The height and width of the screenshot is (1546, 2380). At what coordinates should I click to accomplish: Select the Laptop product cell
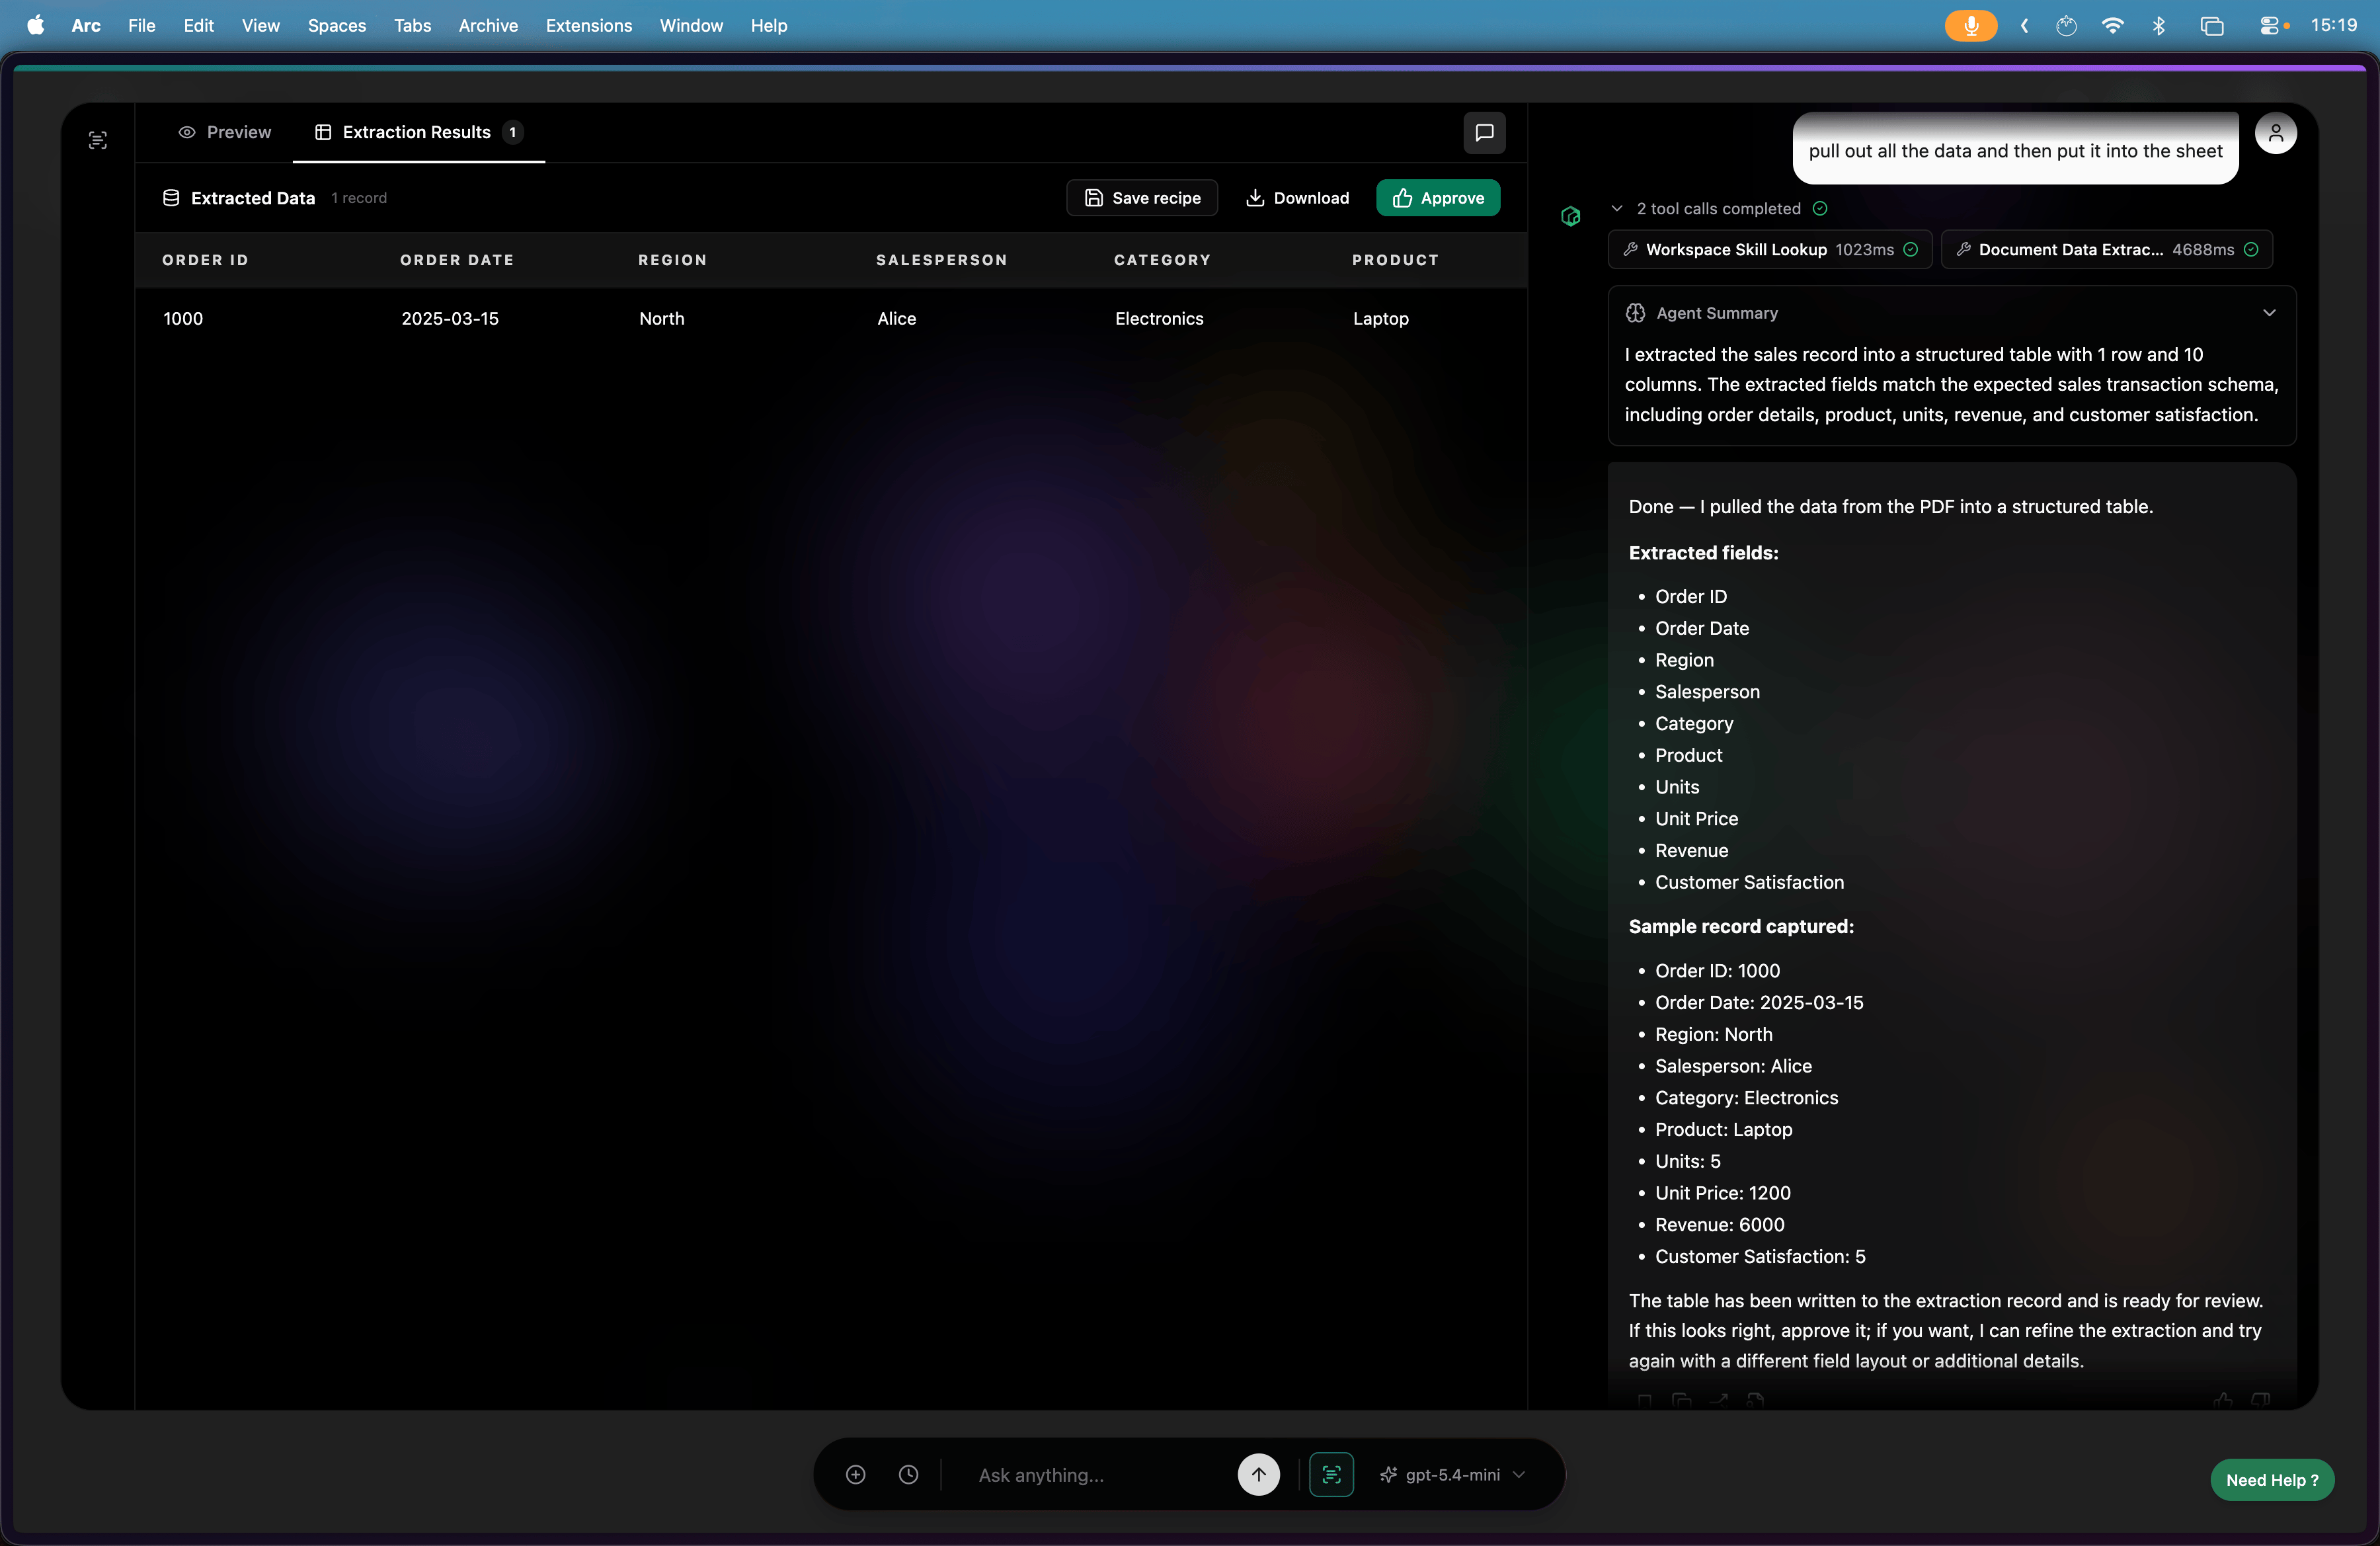point(1381,318)
